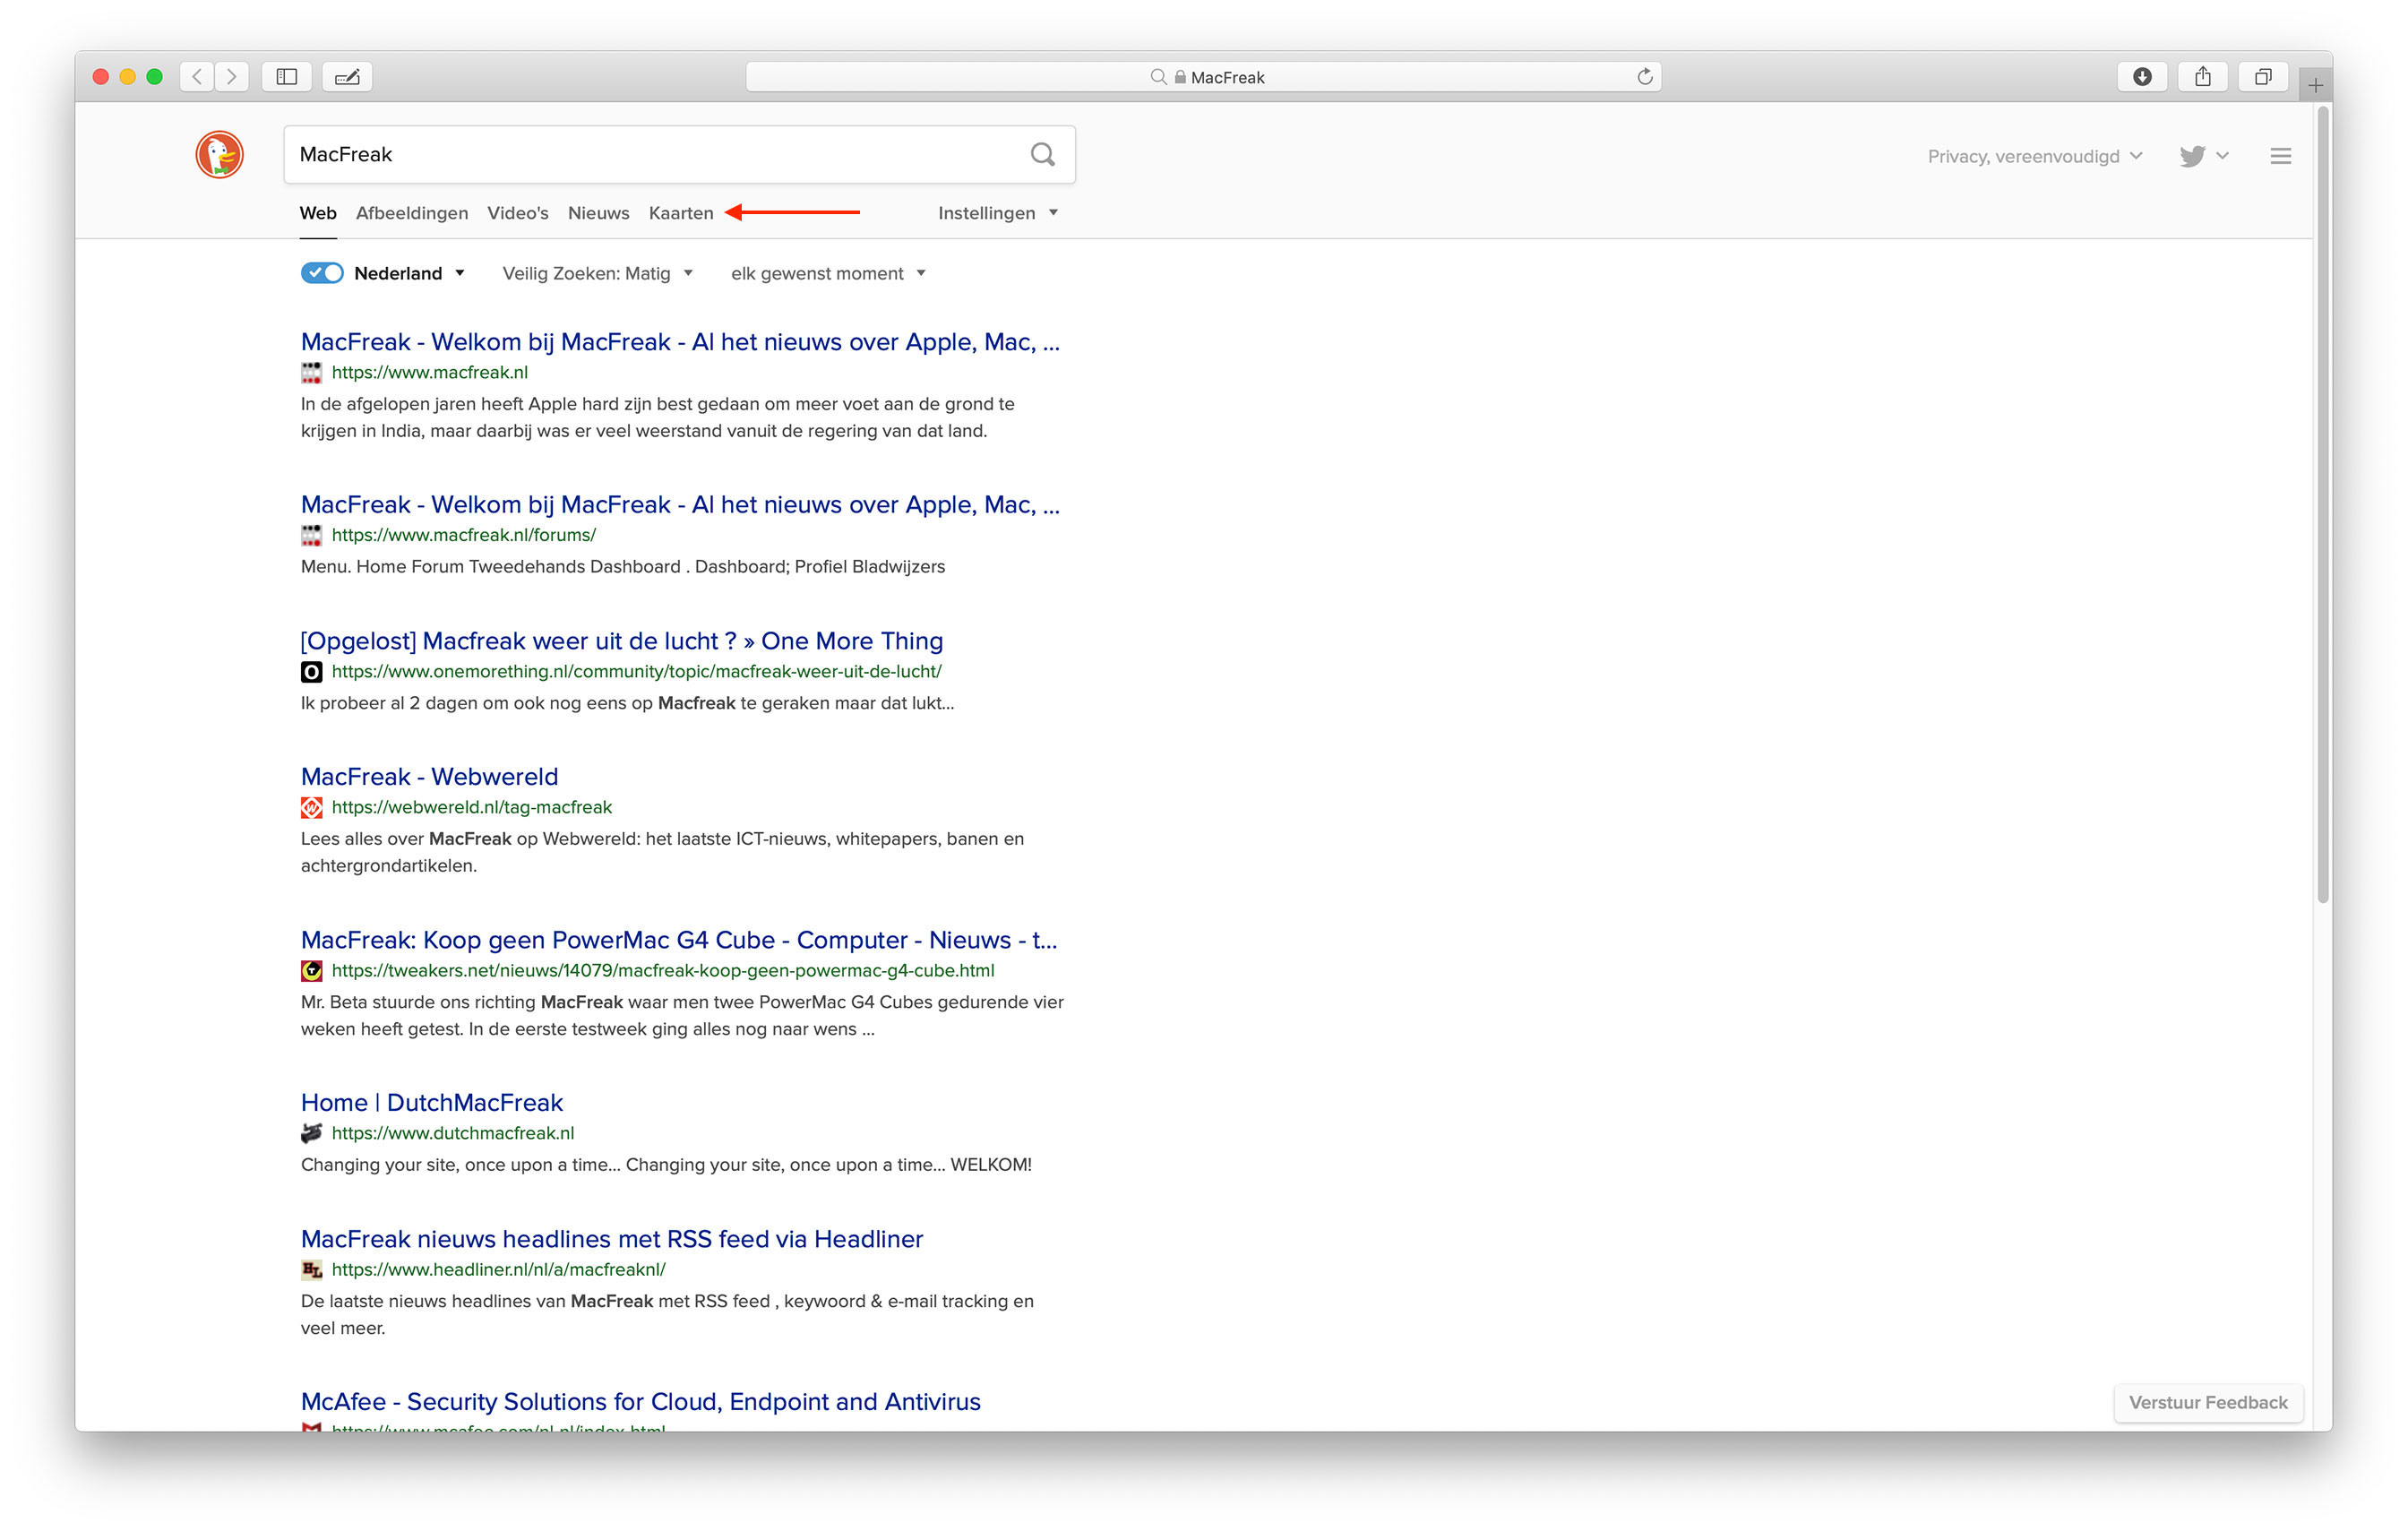Open the hamburger menu icon
This screenshot has width=2408, height=1531.
click(x=2280, y=156)
